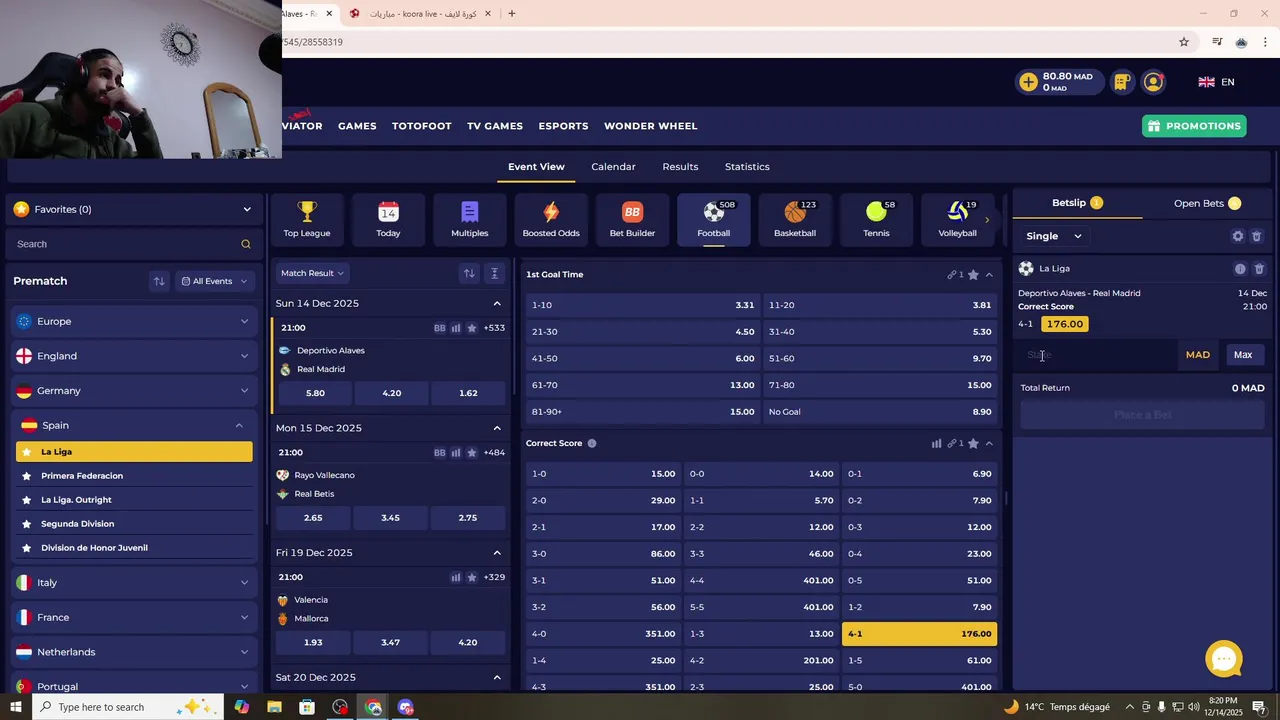Open the Division de Honor Juvenil league
The height and width of the screenshot is (720, 1280).
(x=134, y=548)
